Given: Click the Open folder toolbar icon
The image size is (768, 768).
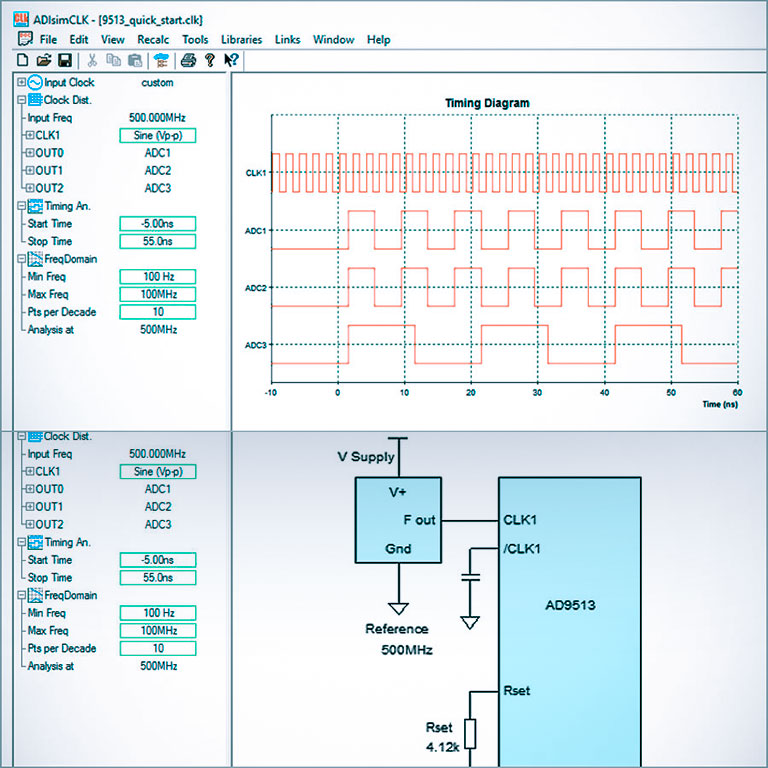Looking at the screenshot, I should (x=43, y=61).
